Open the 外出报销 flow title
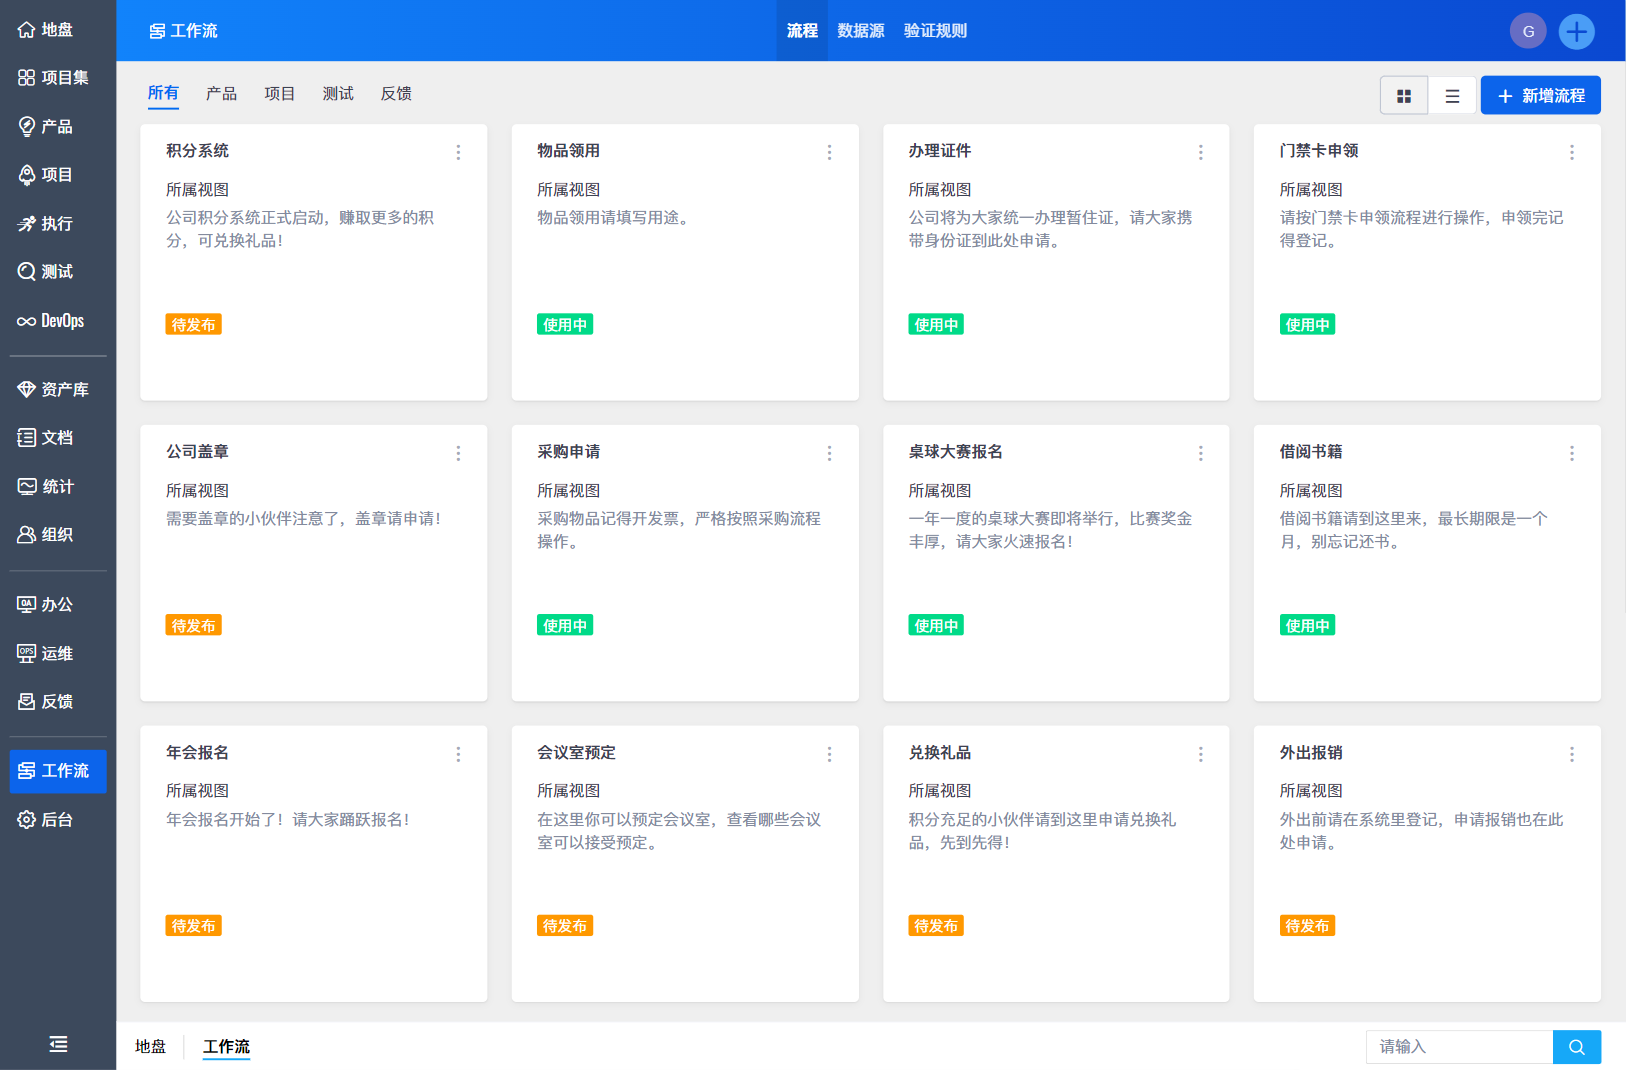Screen dimensions: 1626x1070 click(1311, 753)
